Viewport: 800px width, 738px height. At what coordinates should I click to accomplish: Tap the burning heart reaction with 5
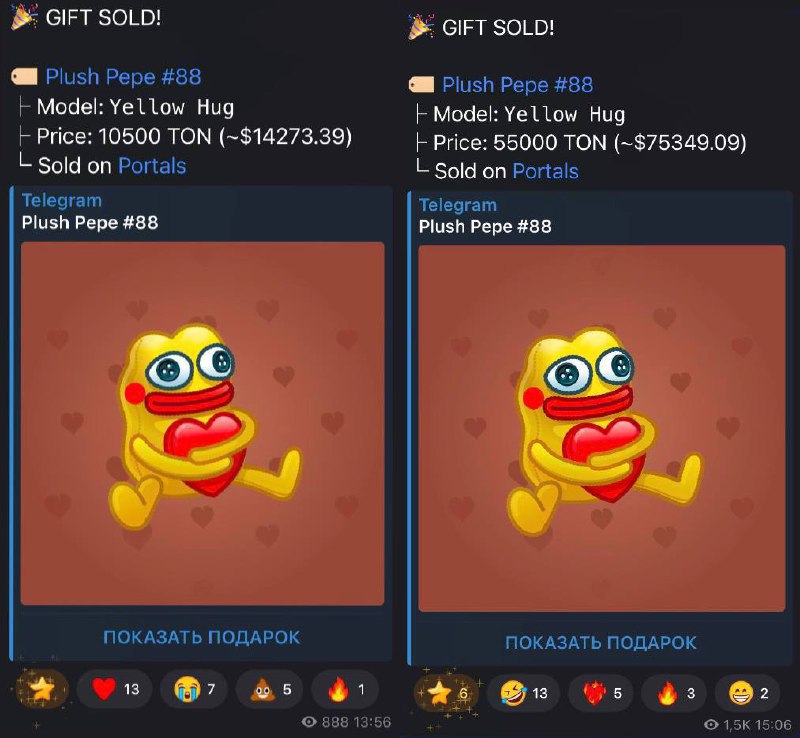pyautogui.click(x=601, y=693)
